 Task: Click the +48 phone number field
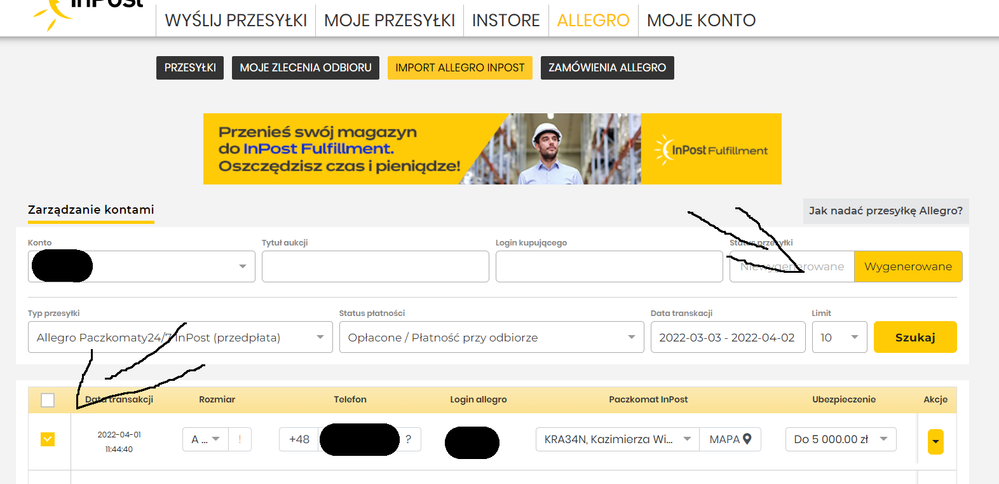coord(350,439)
